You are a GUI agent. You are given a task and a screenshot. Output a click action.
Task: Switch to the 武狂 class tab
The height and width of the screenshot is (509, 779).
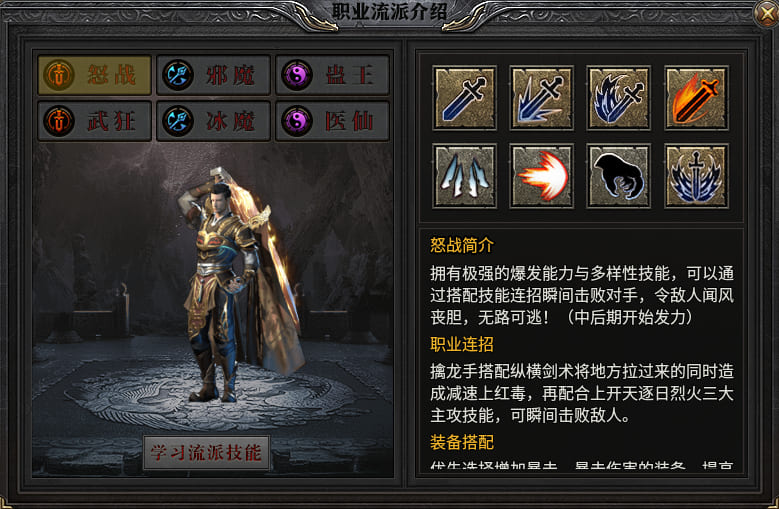tap(94, 121)
